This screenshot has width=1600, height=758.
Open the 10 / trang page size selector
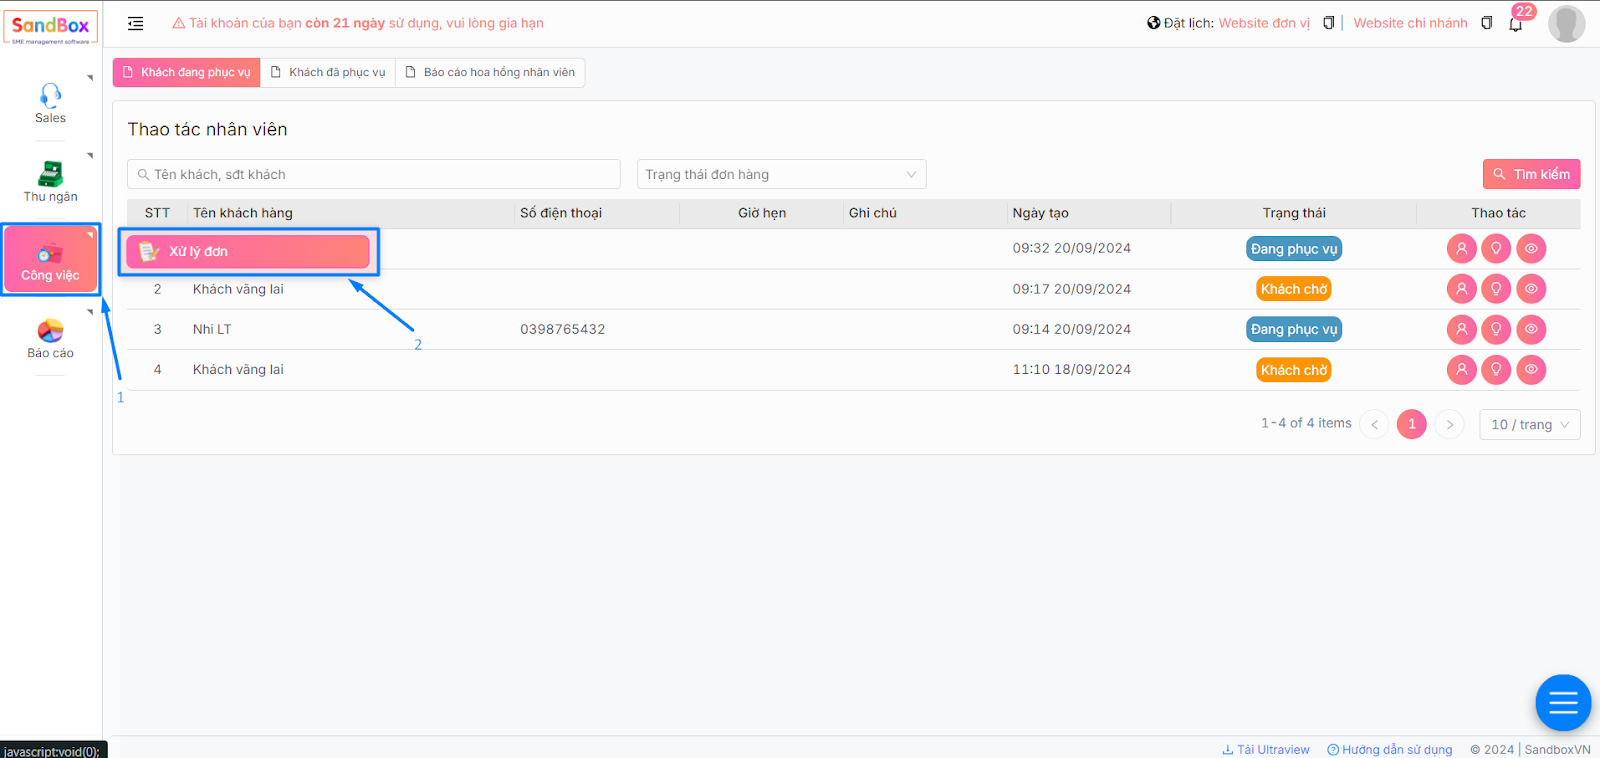point(1529,424)
